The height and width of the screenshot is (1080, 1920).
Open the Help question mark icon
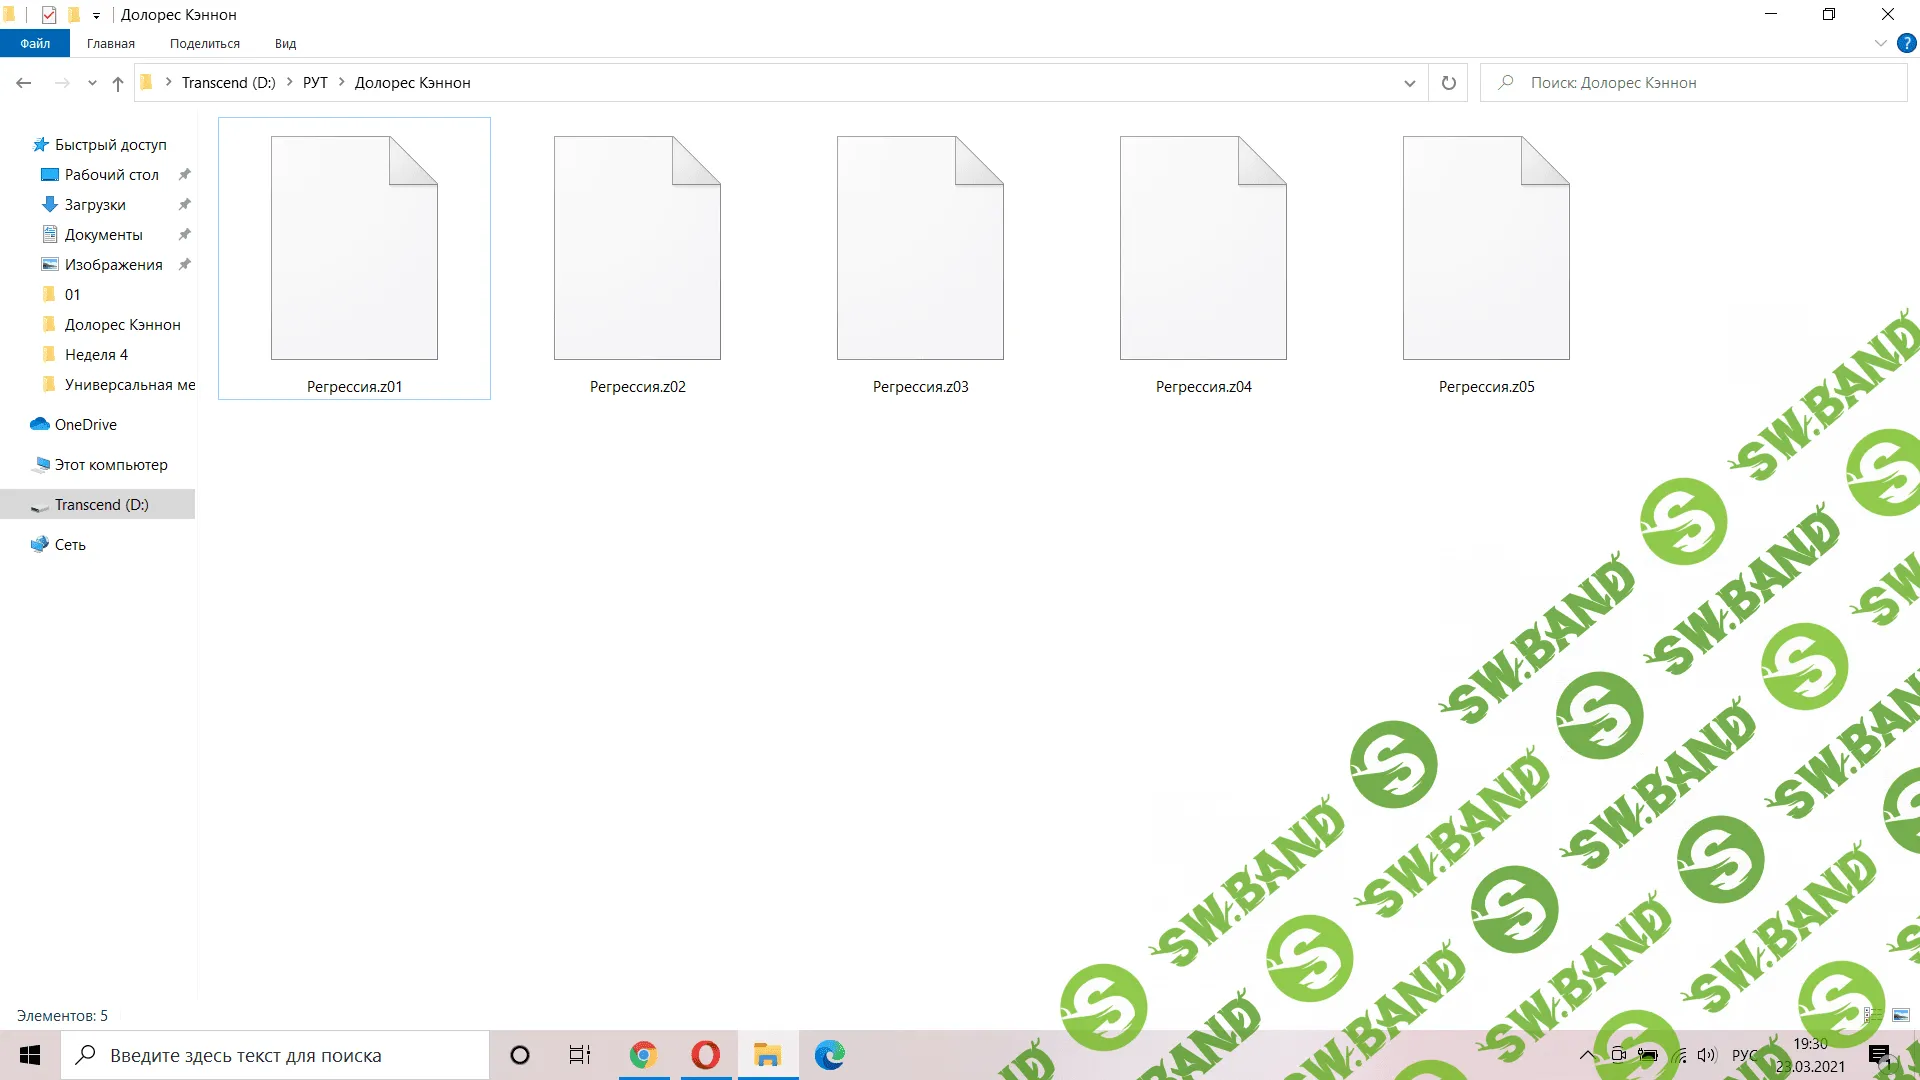tap(1906, 43)
